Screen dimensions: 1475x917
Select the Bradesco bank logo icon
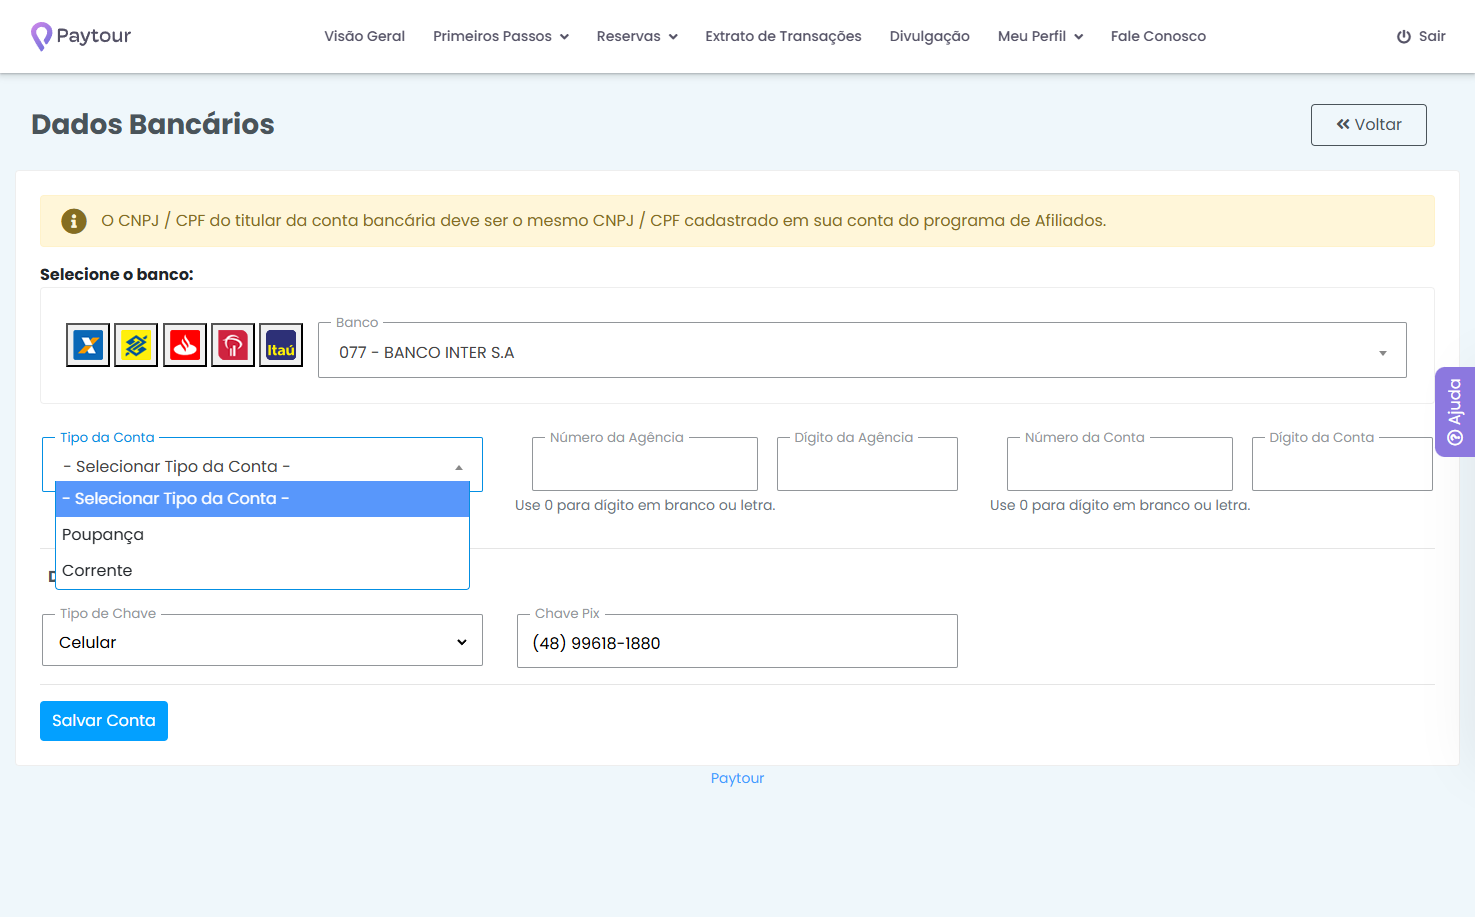233,345
